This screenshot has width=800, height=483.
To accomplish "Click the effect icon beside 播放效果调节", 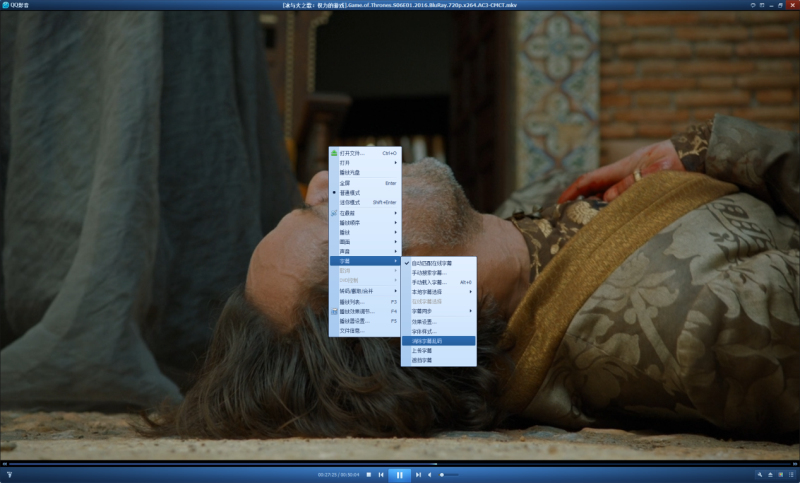I will pyautogui.click(x=334, y=311).
